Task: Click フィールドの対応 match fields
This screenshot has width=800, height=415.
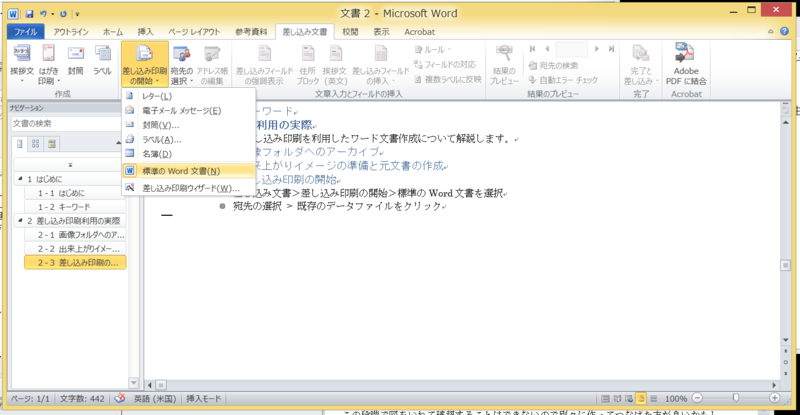Action: (x=444, y=64)
